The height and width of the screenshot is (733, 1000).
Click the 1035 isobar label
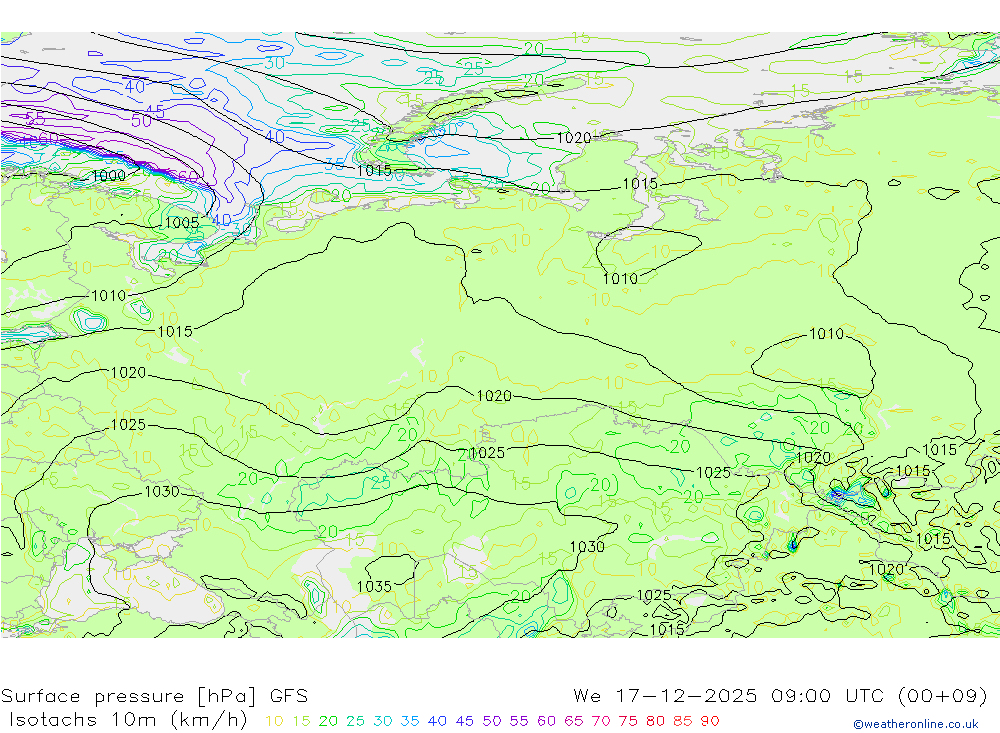pyautogui.click(x=374, y=586)
